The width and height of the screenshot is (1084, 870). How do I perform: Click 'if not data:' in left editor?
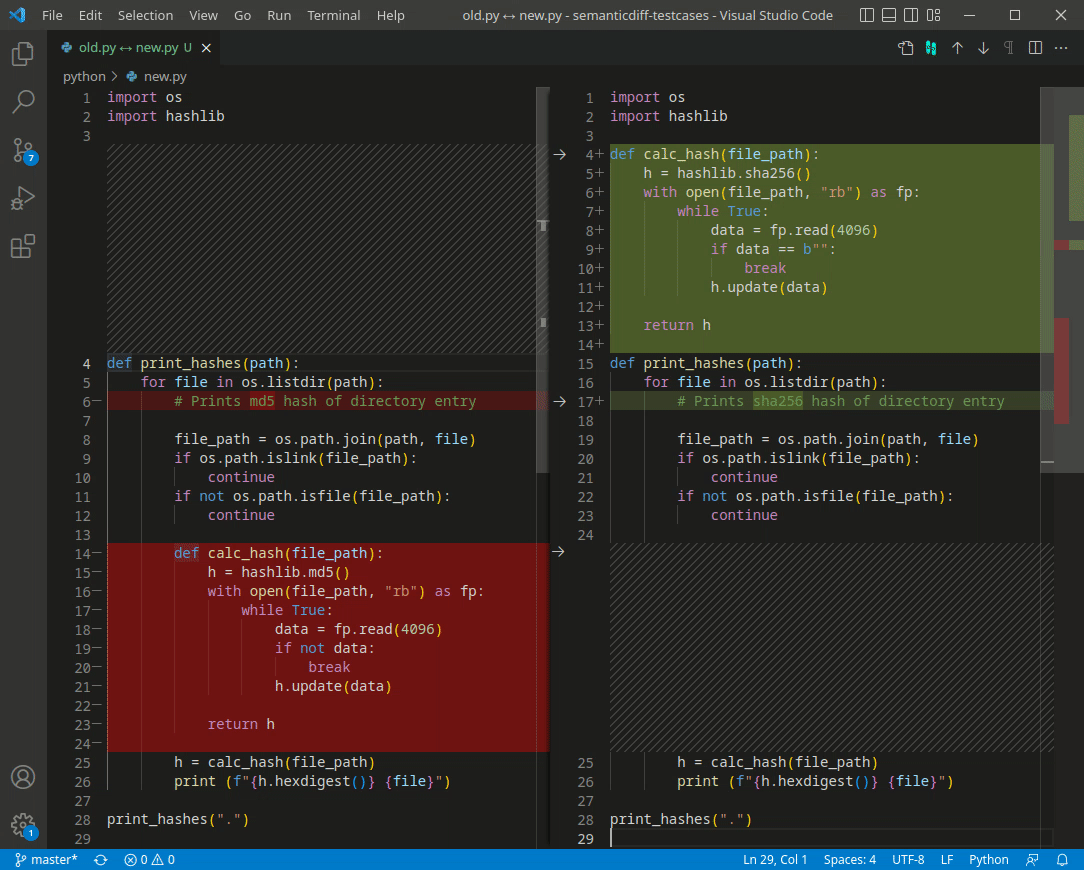click(324, 649)
